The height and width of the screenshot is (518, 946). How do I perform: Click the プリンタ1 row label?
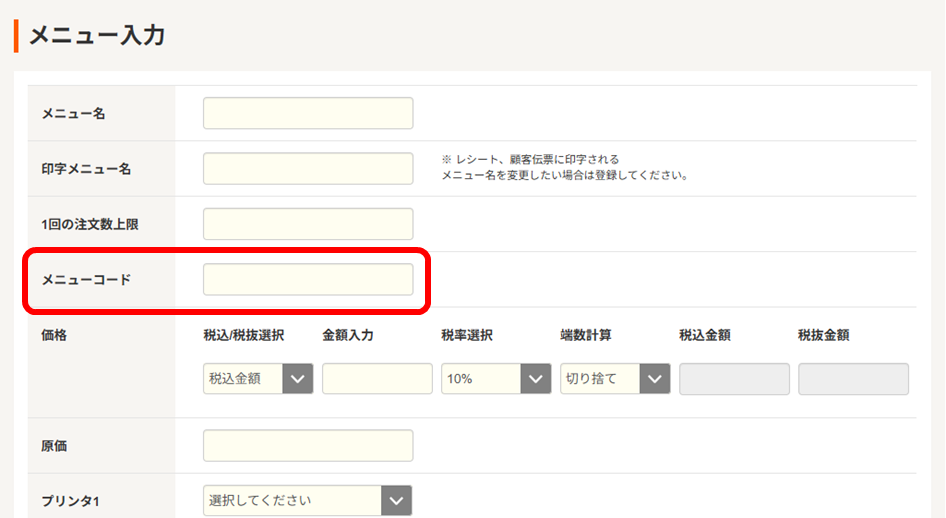tap(70, 500)
